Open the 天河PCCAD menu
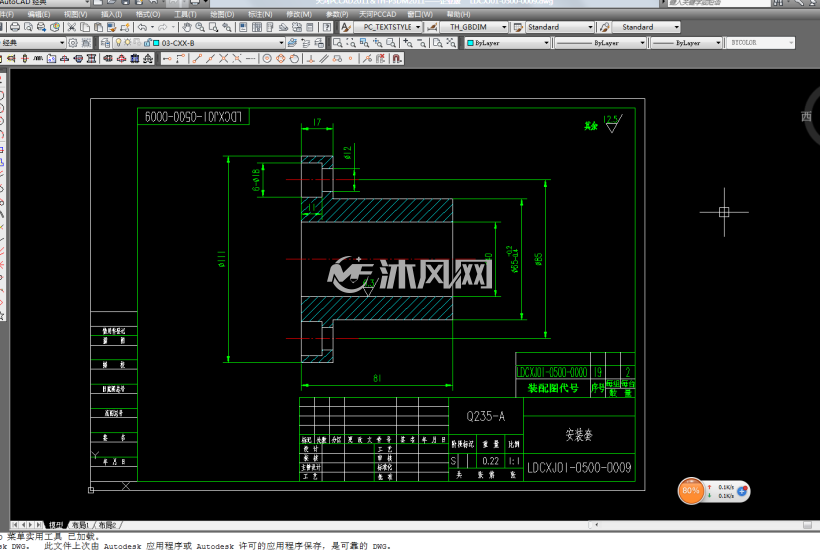 (377, 14)
